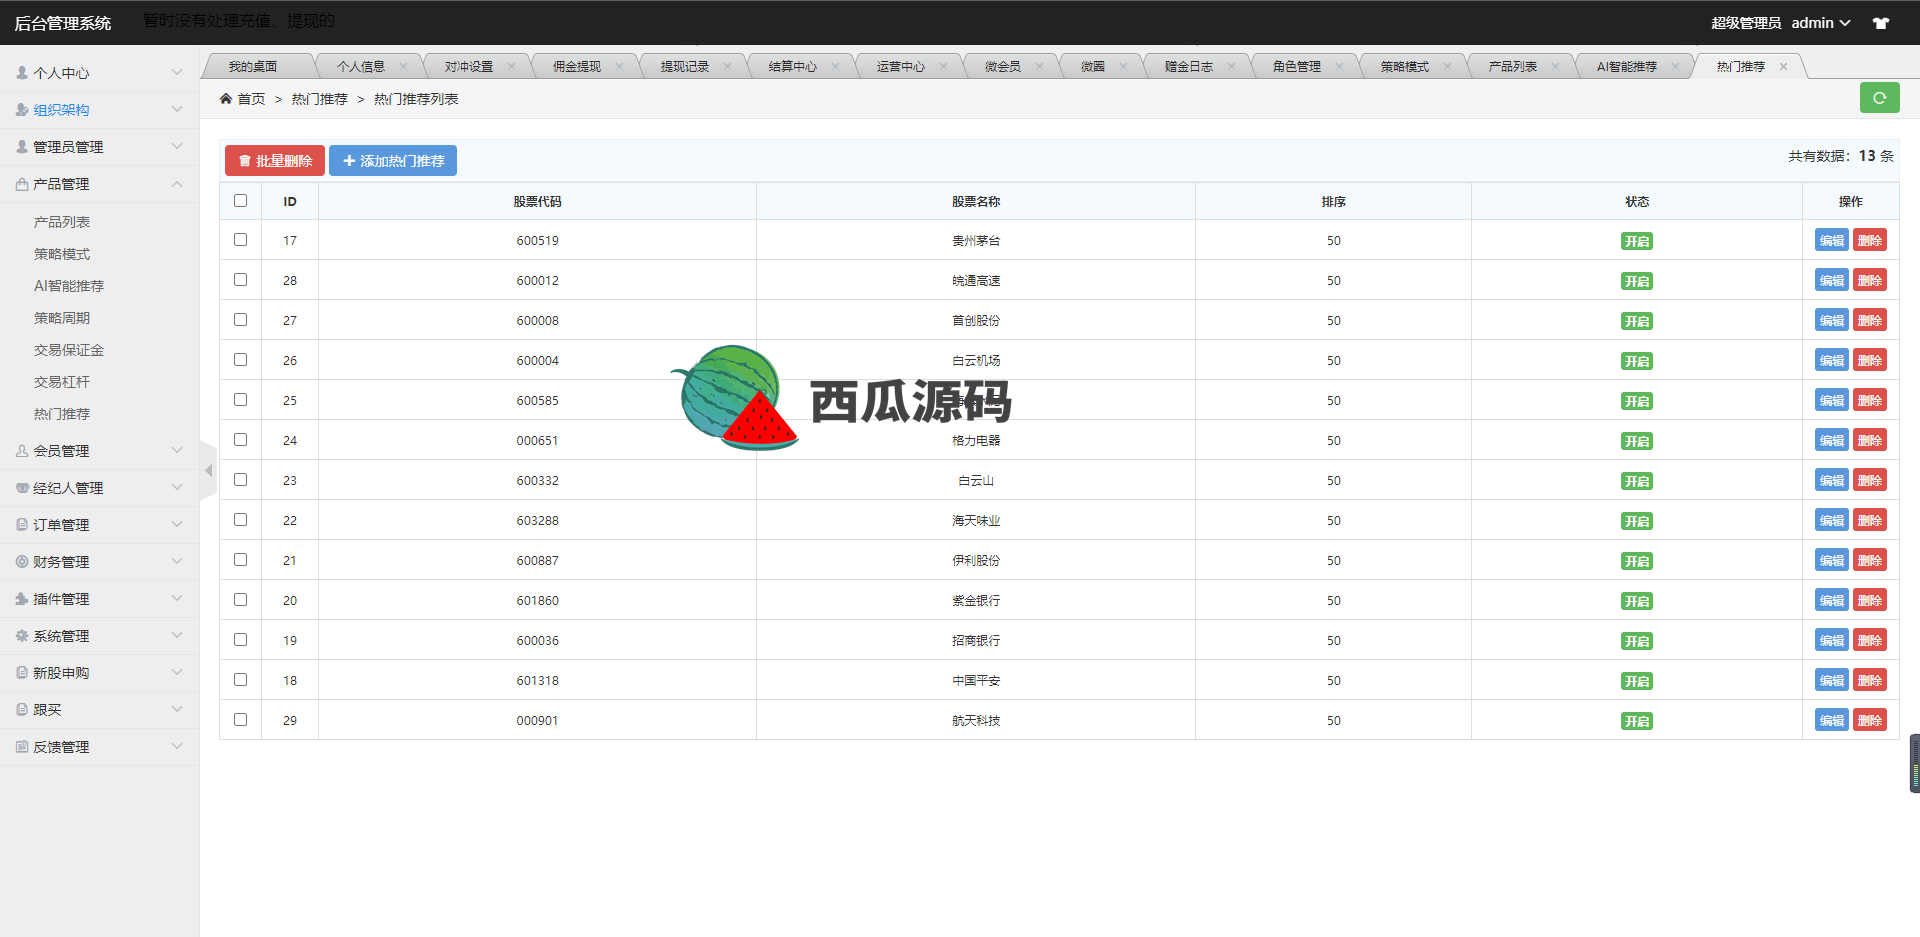Click 热门推荐 breadcrumb link

coord(320,99)
